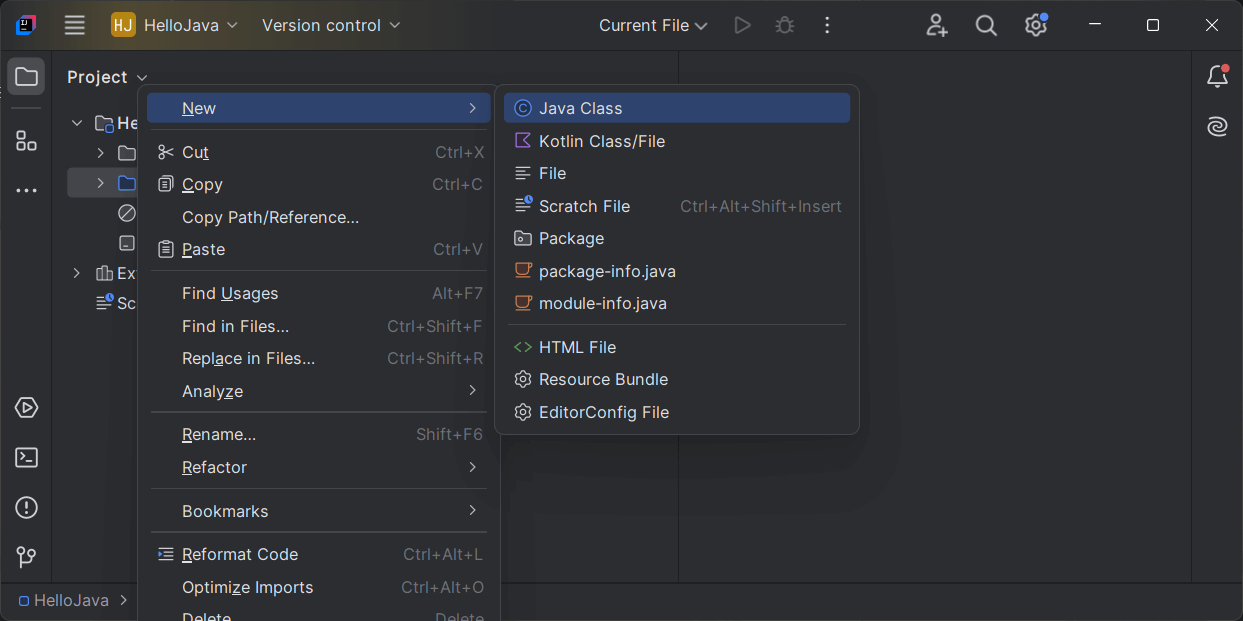This screenshot has width=1243, height=621.
Task: Open the main hamburger menu
Action: 75,25
